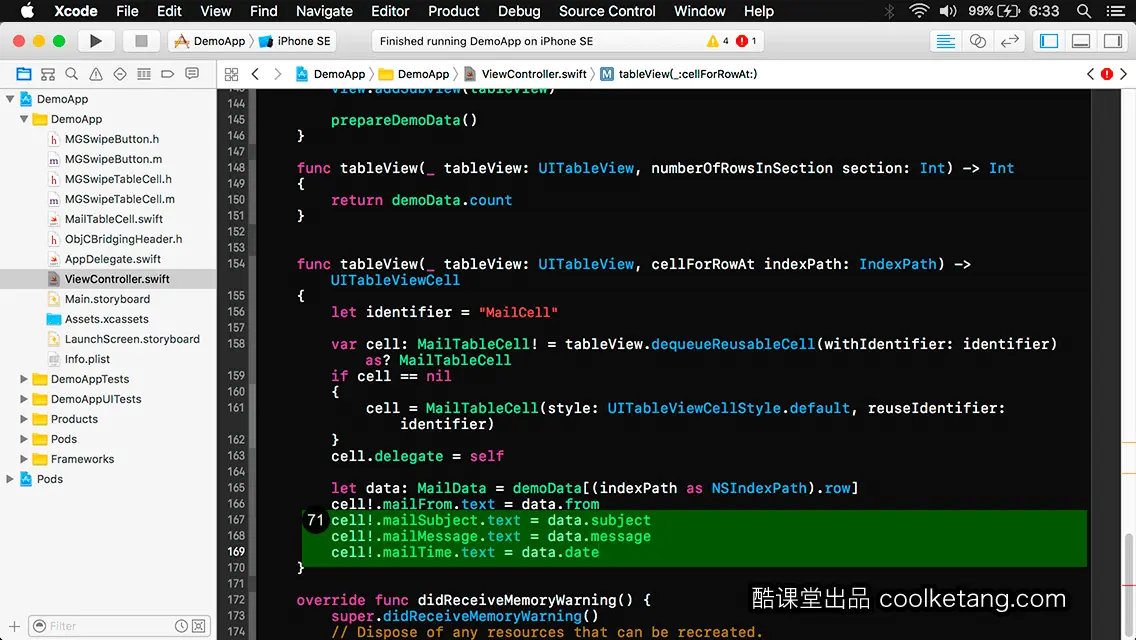The width and height of the screenshot is (1136, 640).
Task: Select AppDelegate.swift file
Action: [113, 259]
